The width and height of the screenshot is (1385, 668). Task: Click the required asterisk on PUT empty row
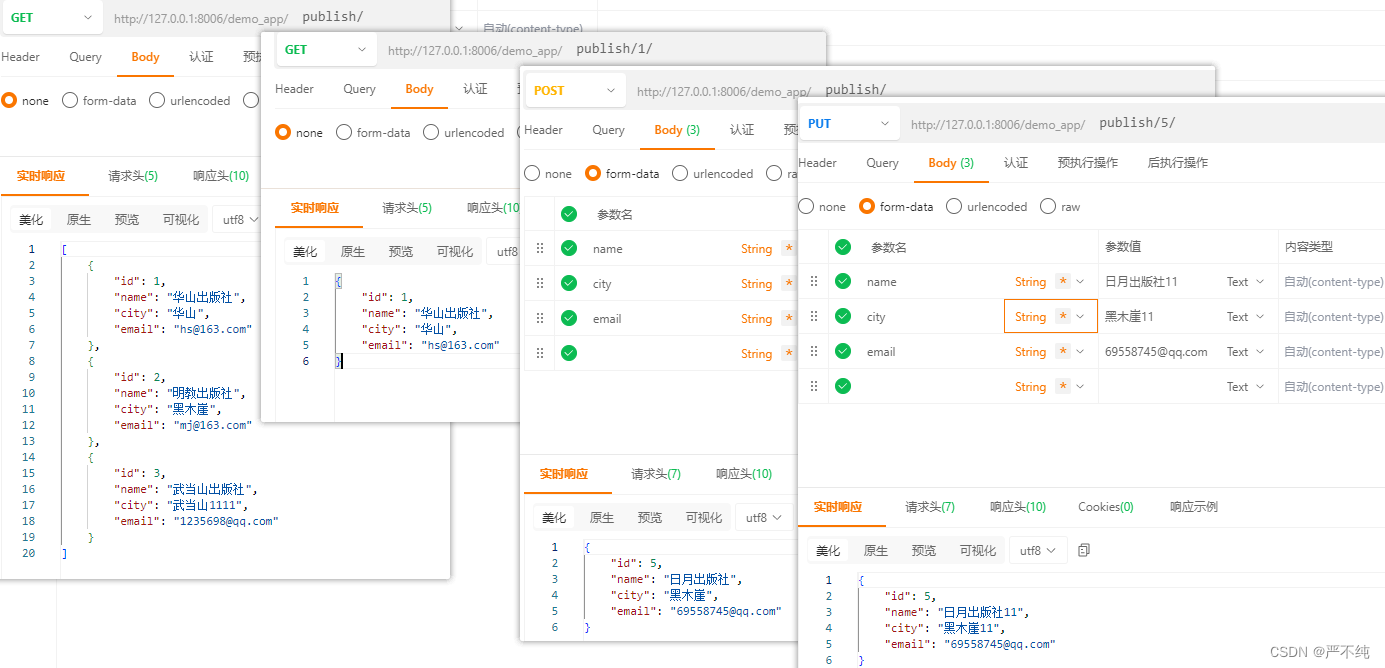(1063, 387)
